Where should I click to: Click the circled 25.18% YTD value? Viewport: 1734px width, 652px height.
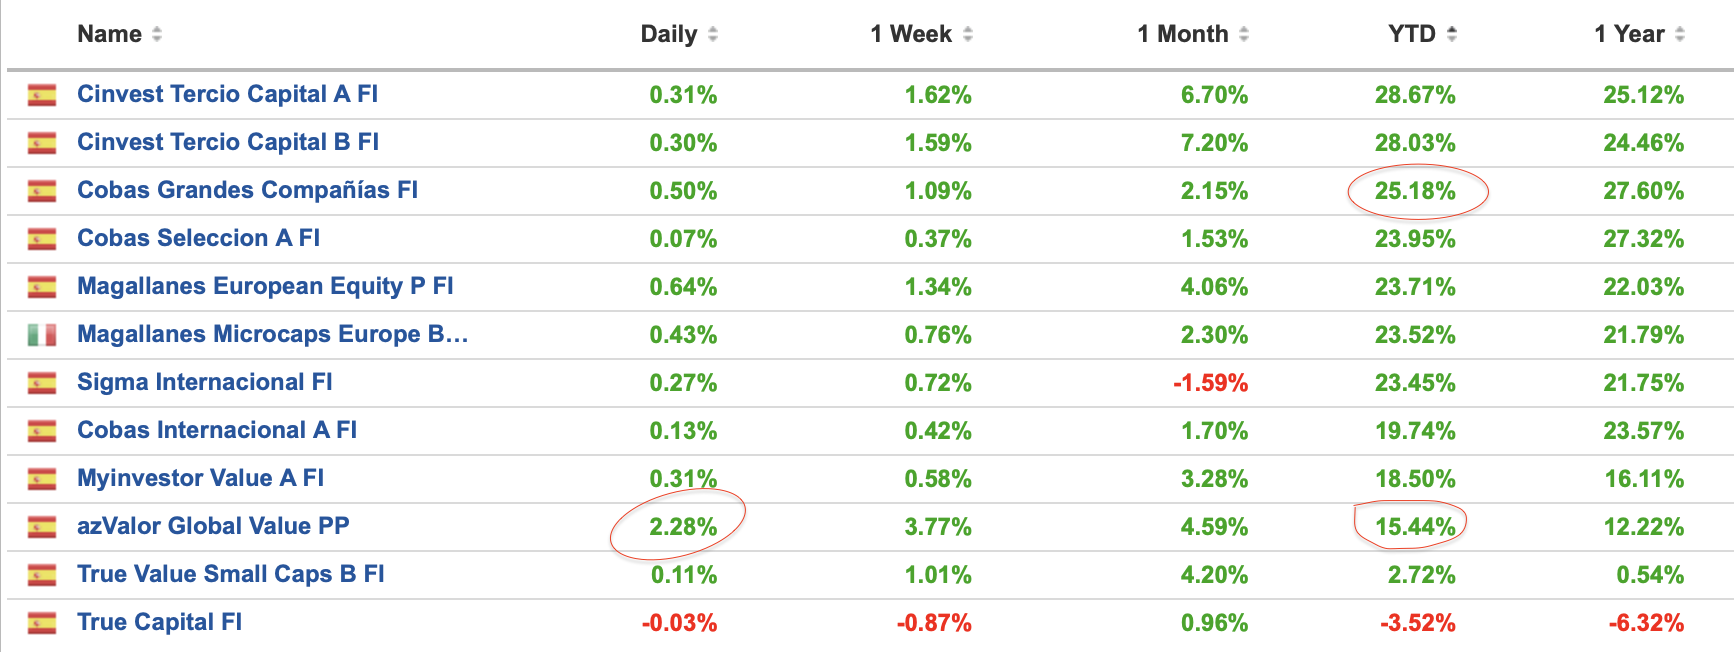pyautogui.click(x=1415, y=191)
